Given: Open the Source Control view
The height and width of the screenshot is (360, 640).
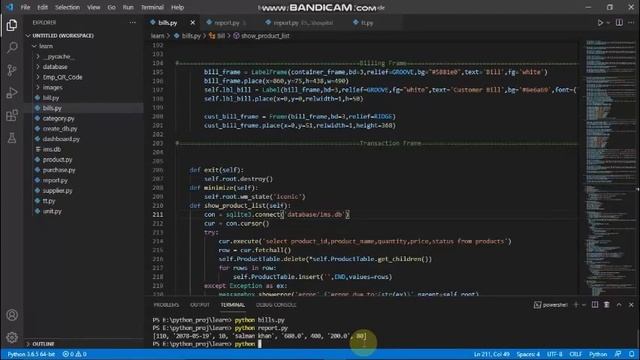Looking at the screenshot, I should pos(12,70).
